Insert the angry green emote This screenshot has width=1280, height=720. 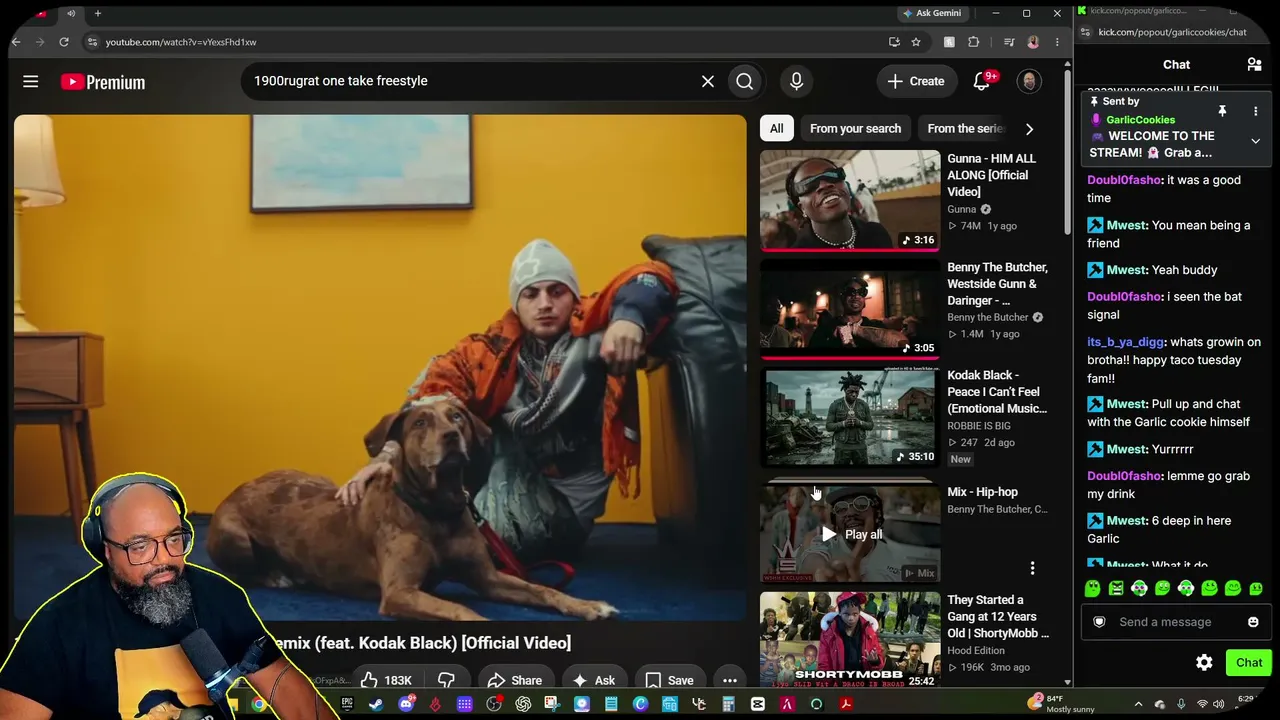point(1116,589)
